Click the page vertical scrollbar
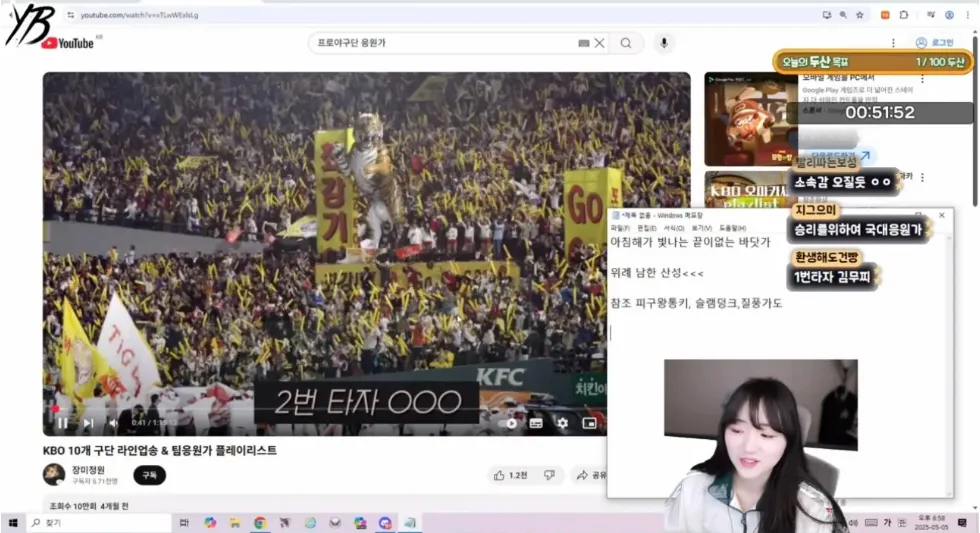The height and width of the screenshot is (533, 980). coord(975,122)
